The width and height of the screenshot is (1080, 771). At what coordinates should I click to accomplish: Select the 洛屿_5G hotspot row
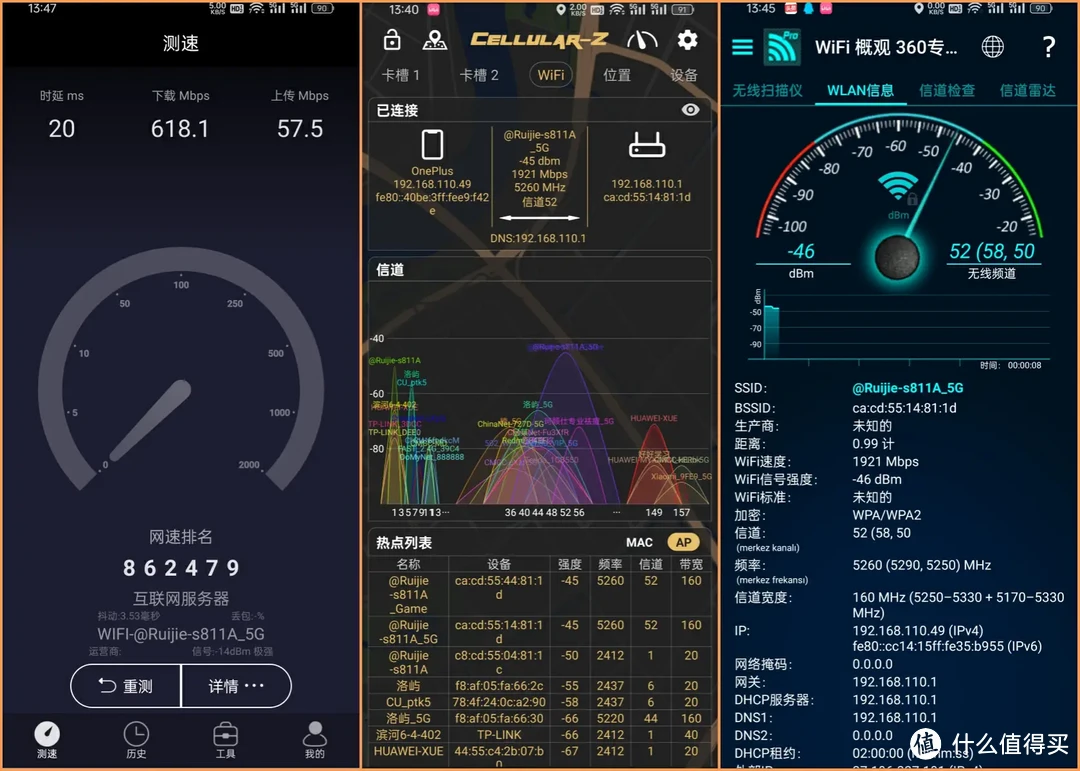point(539,718)
